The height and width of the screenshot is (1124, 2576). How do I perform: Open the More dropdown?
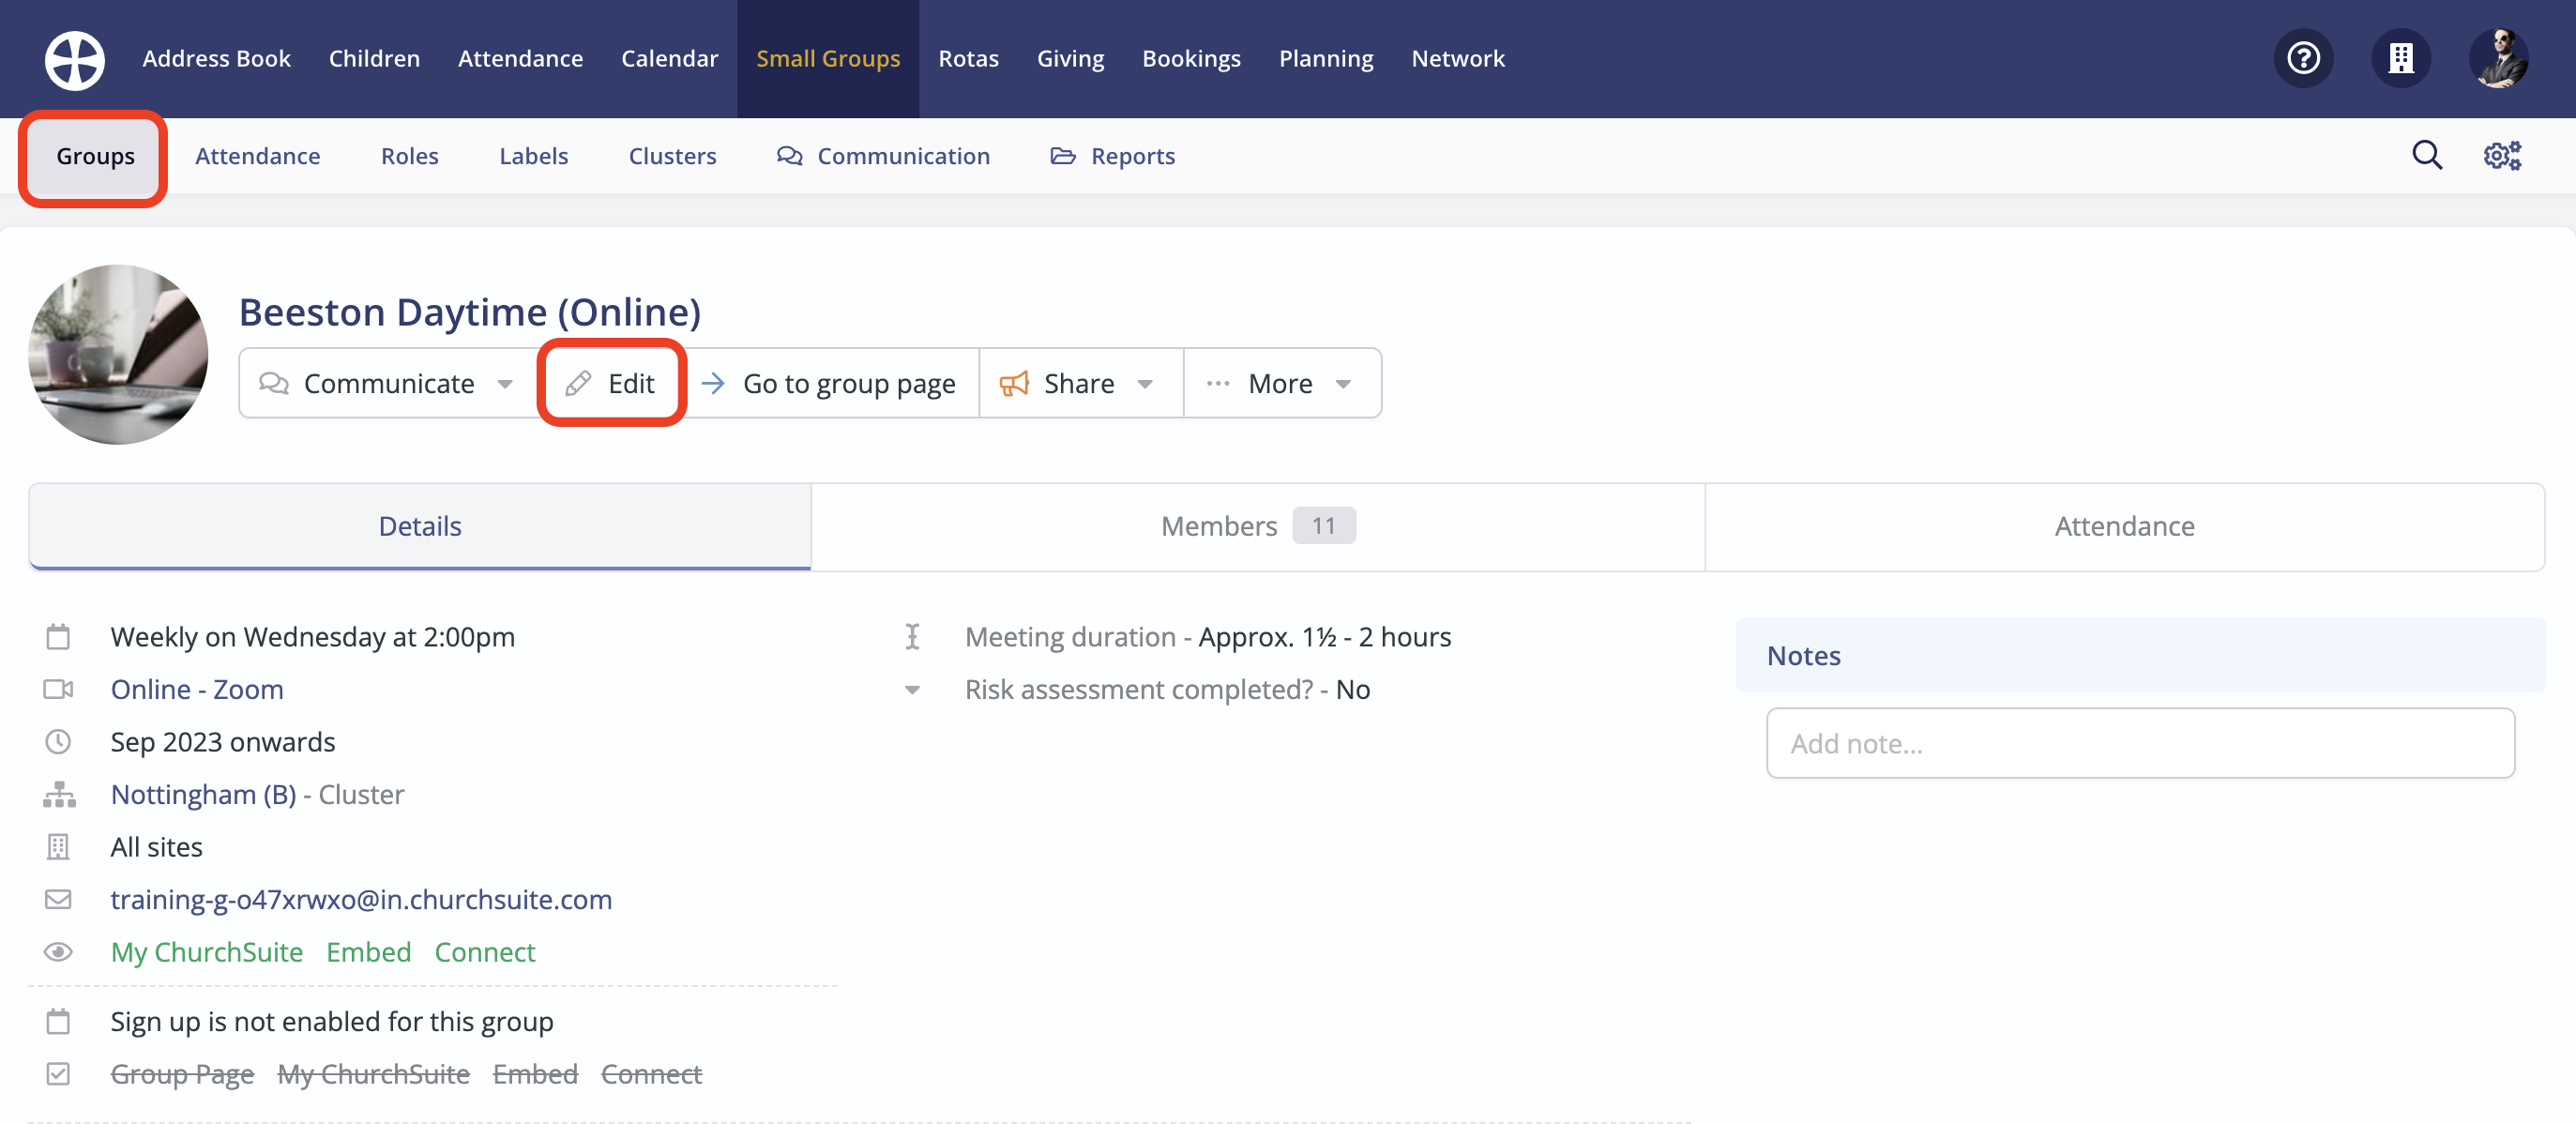[x=1283, y=383]
